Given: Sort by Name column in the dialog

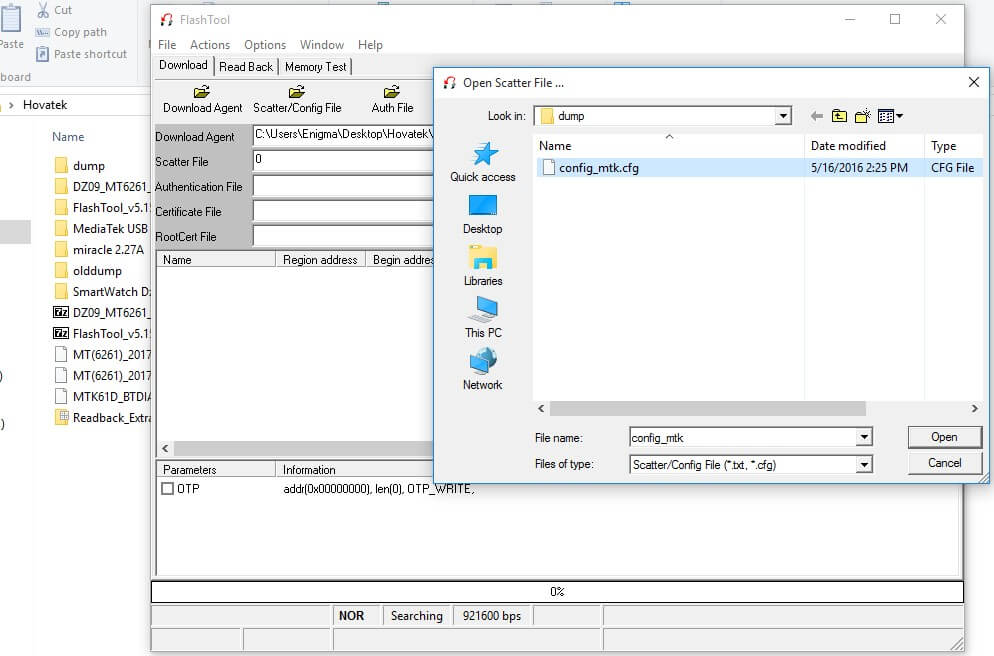Looking at the screenshot, I should pos(669,146).
